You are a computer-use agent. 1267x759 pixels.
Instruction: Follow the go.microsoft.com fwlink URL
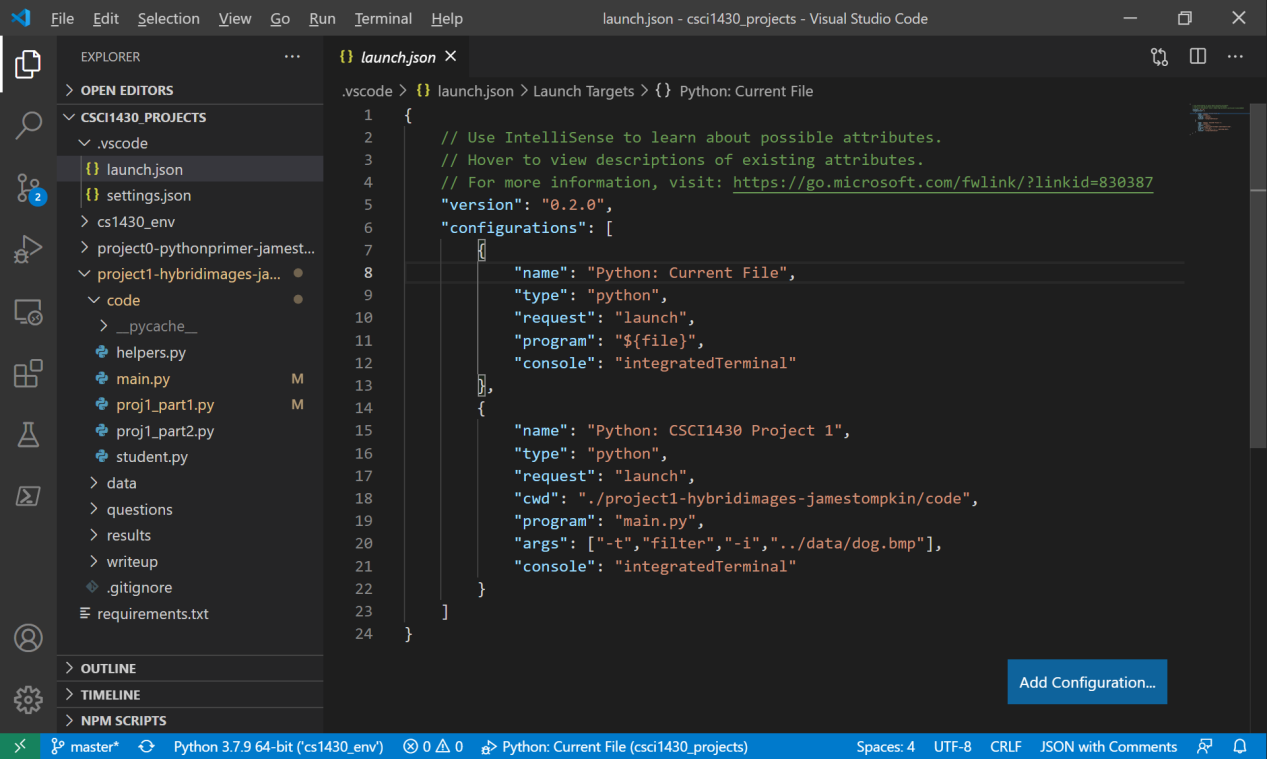coord(942,182)
